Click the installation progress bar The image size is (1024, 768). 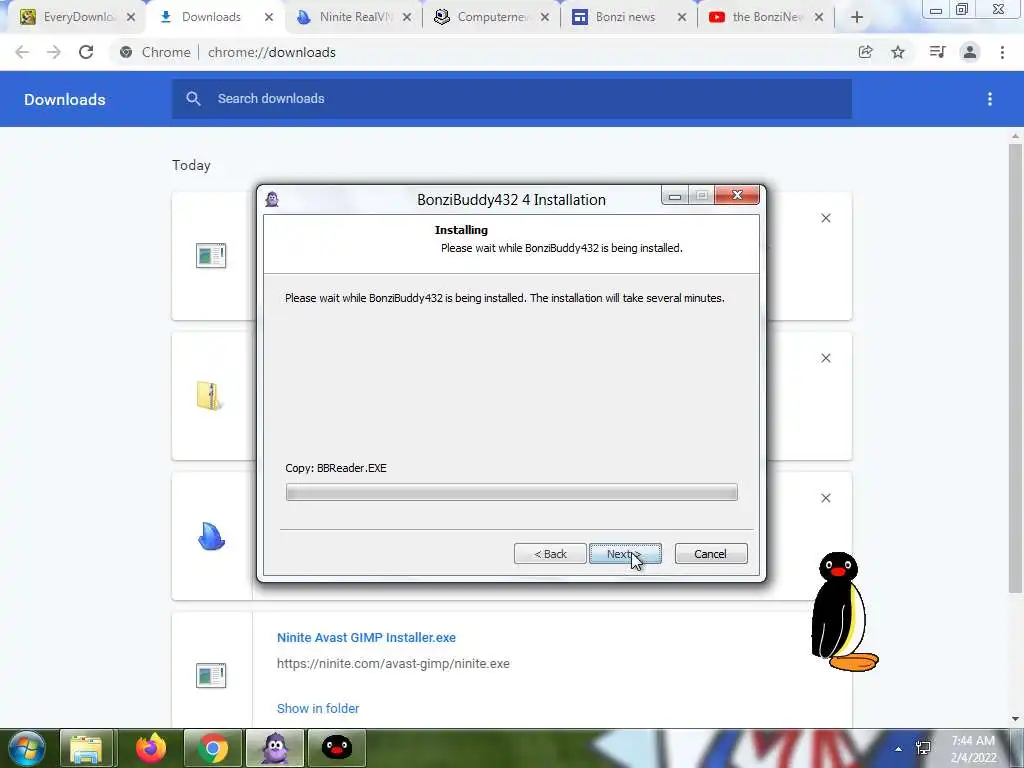(511, 492)
